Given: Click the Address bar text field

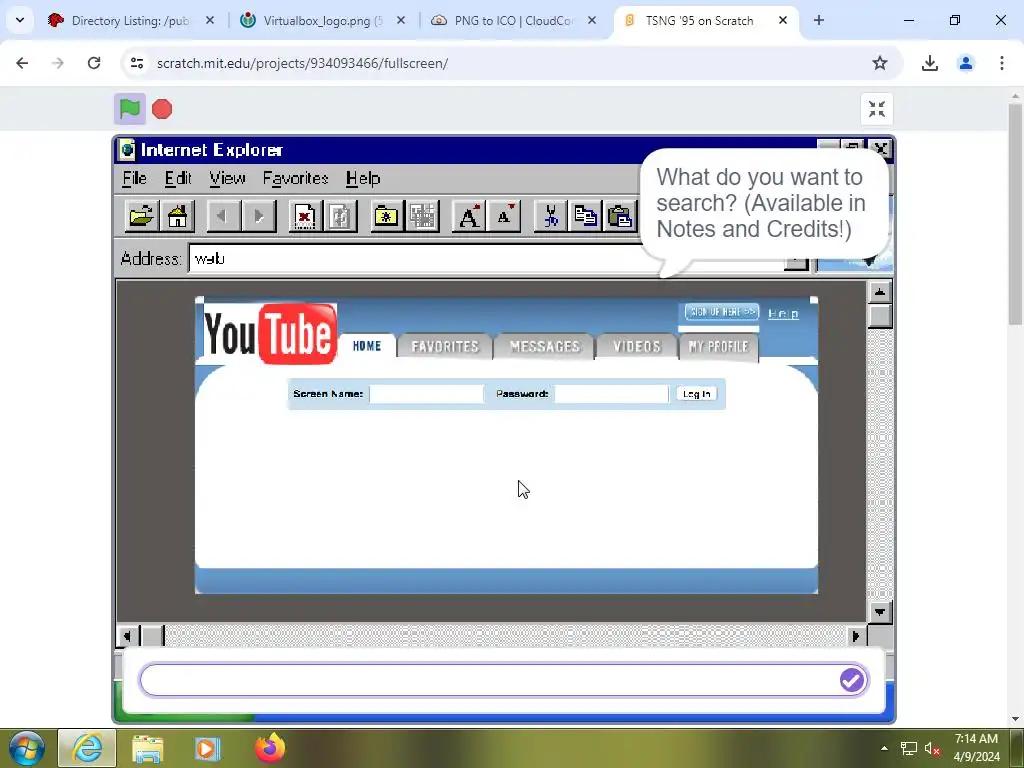Looking at the screenshot, I should [487, 259].
